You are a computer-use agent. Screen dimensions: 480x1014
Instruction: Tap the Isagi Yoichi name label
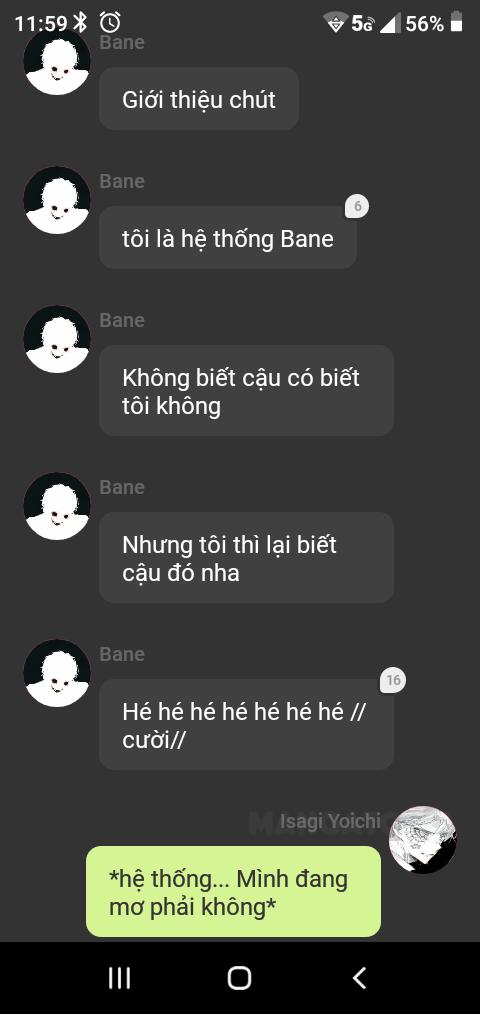click(x=331, y=821)
